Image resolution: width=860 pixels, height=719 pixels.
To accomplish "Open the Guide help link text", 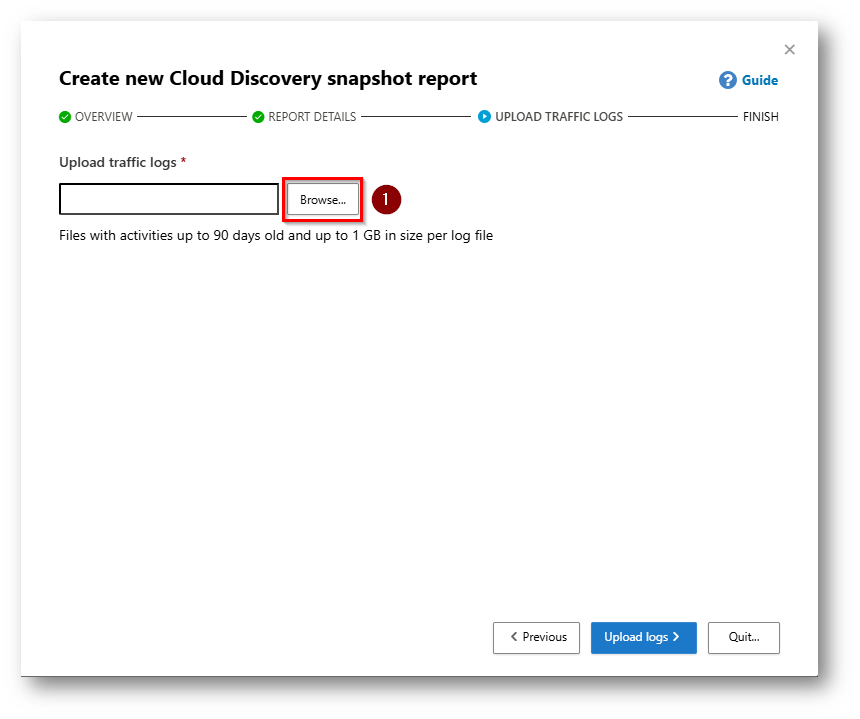I will click(x=759, y=81).
